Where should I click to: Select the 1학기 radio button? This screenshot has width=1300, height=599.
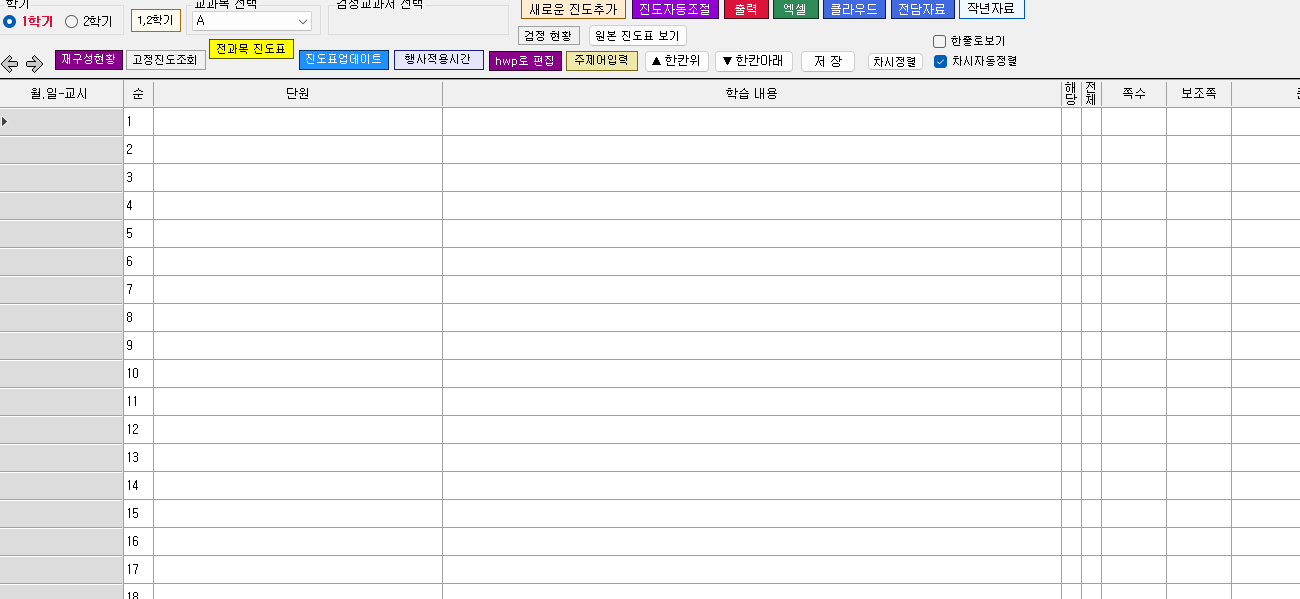click(x=10, y=21)
